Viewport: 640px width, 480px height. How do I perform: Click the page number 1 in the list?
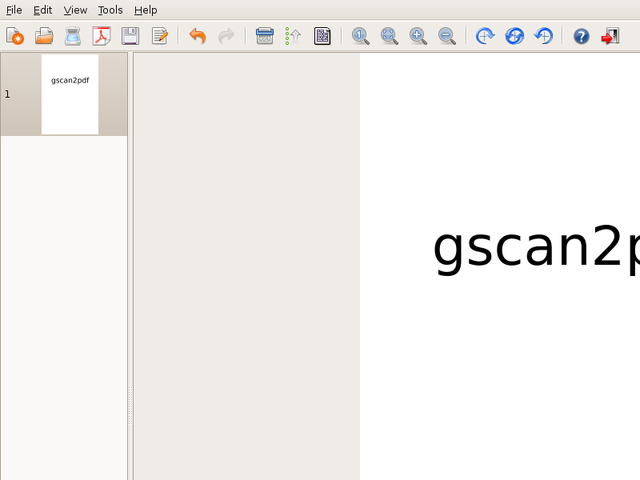point(7,94)
